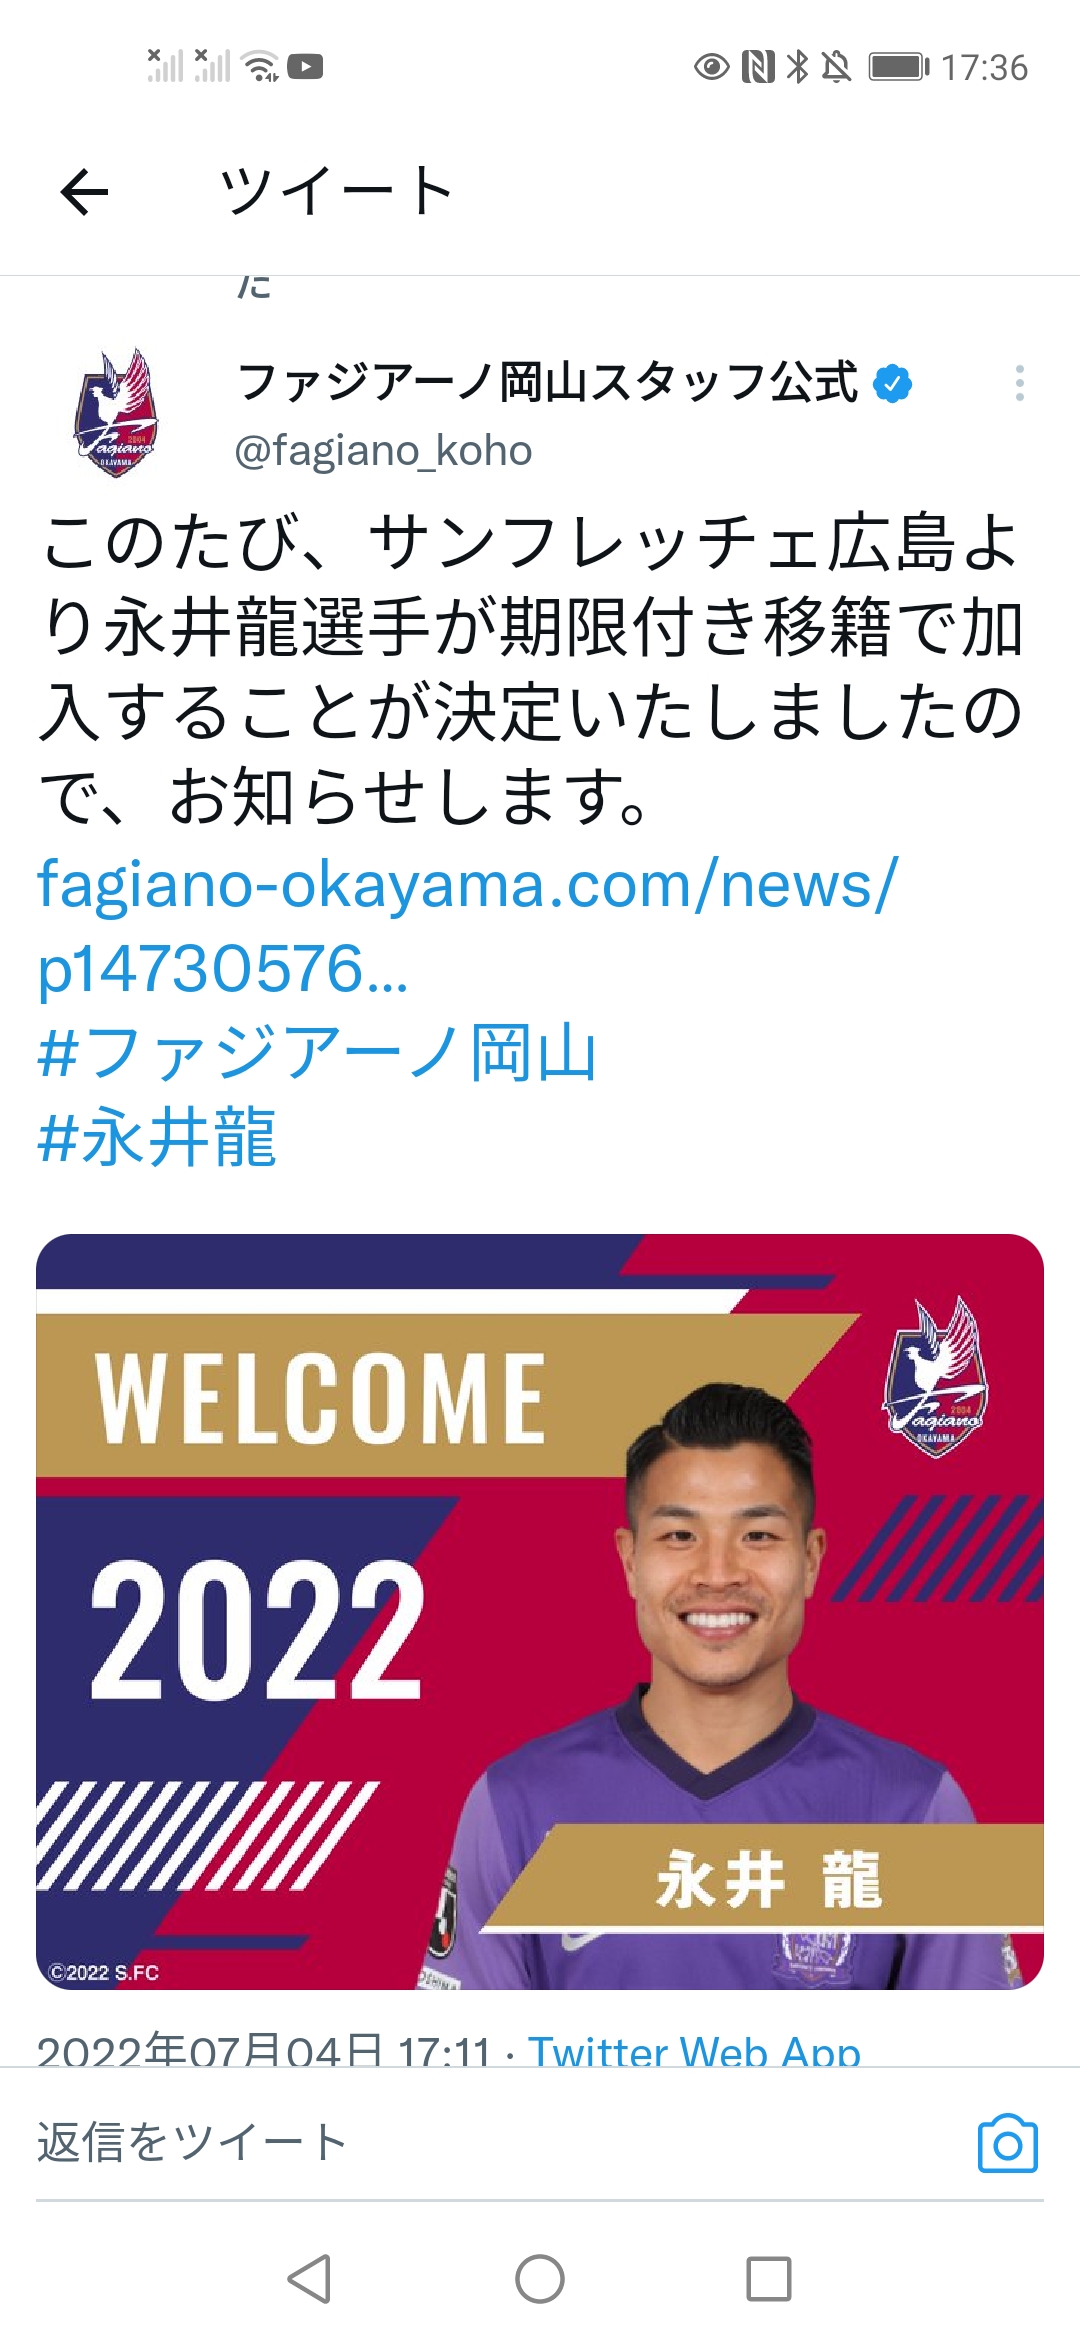This screenshot has height=2340, width=1080.
Task: Tap the #ファジアーノ岡山 hashtag
Action: pos(317,1053)
